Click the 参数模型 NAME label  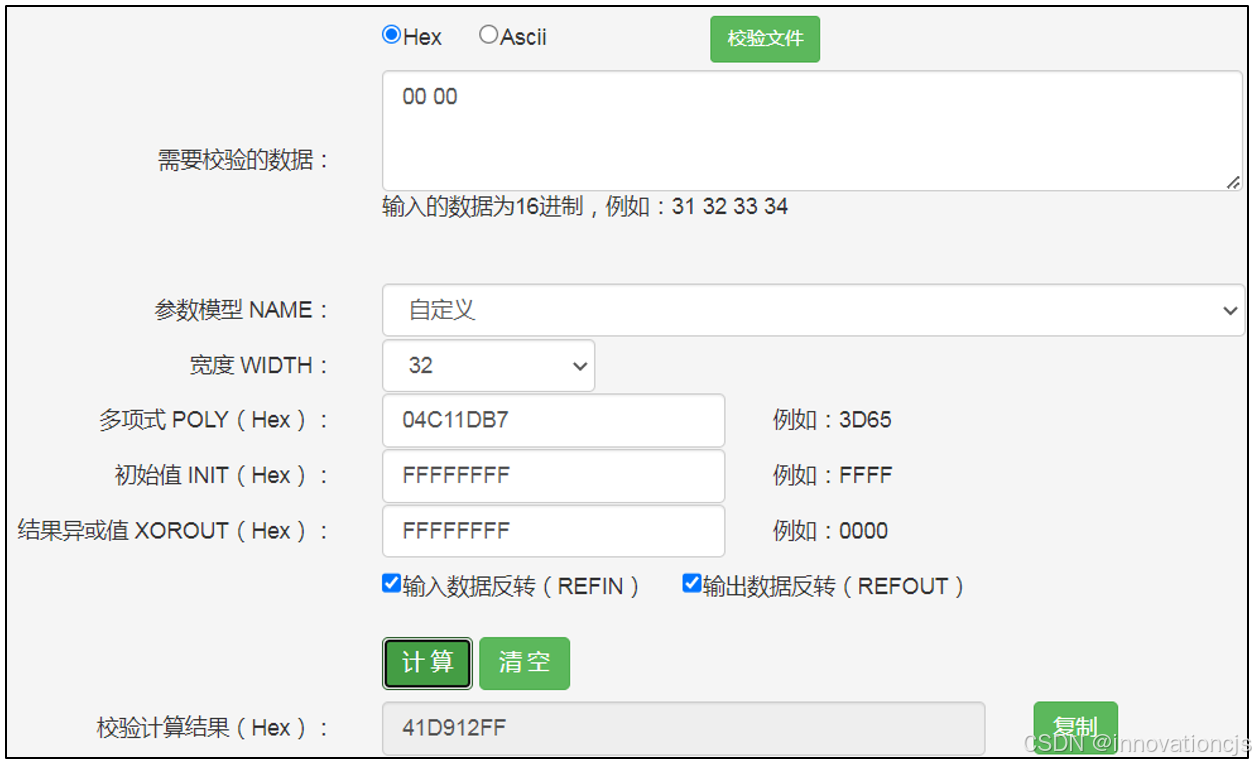coord(241,311)
